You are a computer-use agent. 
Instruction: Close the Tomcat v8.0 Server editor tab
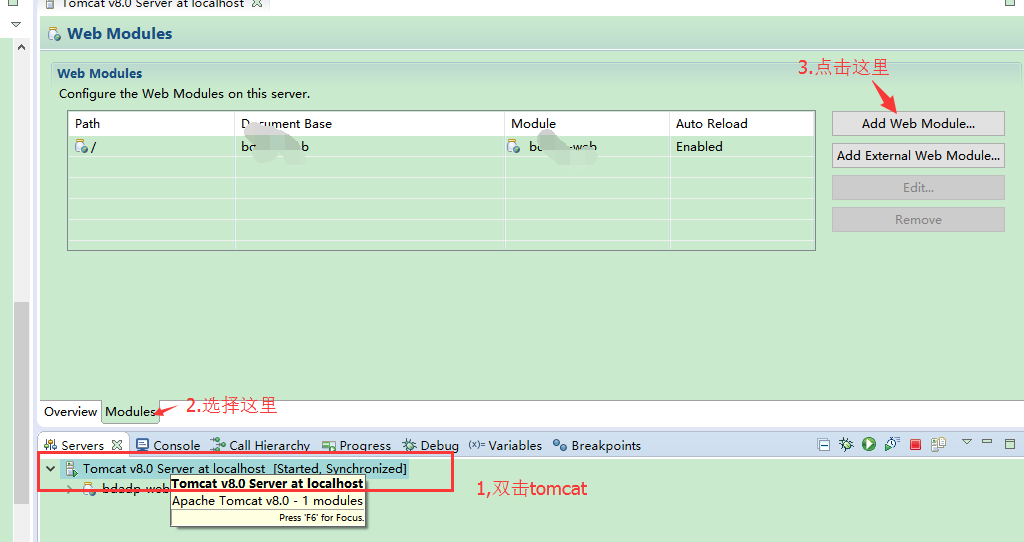pyautogui.click(x=257, y=3)
